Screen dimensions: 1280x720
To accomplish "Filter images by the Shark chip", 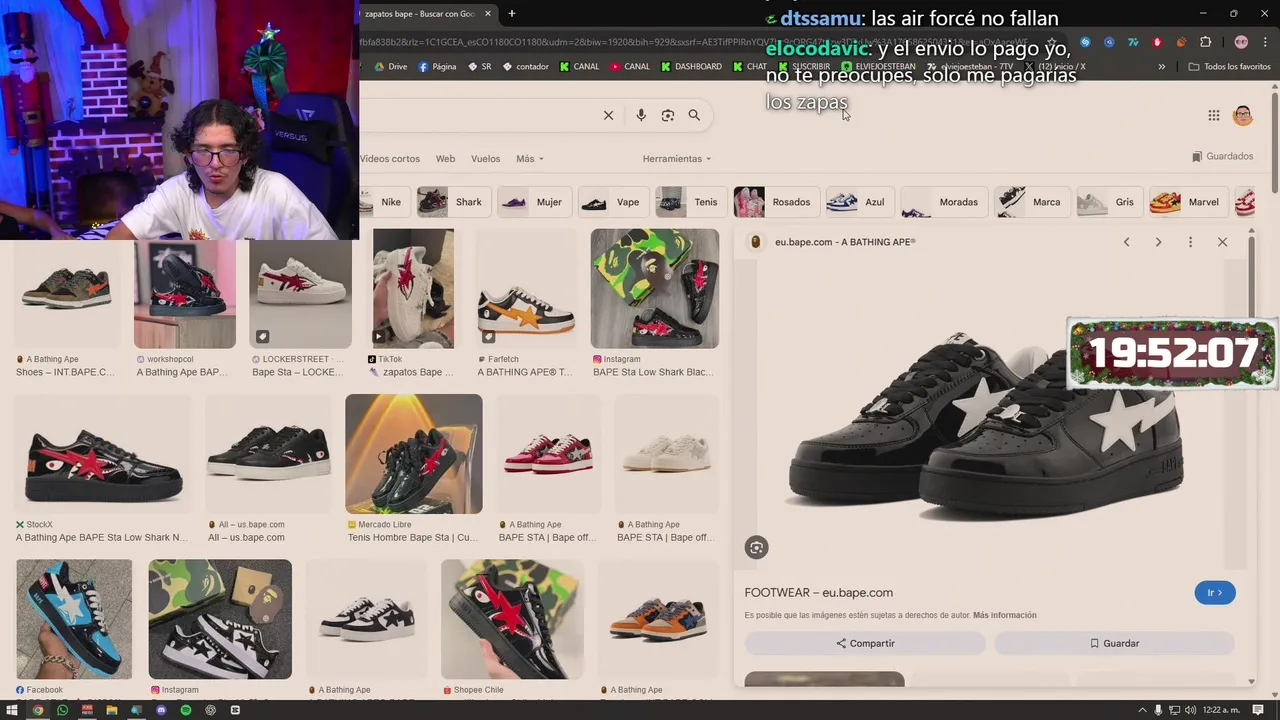I will 453,202.
